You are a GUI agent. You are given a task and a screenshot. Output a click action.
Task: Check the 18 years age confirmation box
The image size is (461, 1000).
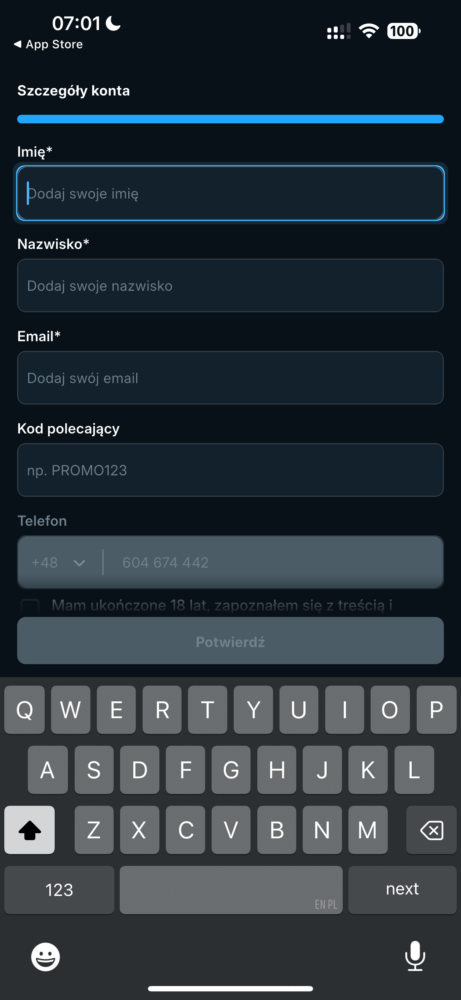point(29,606)
